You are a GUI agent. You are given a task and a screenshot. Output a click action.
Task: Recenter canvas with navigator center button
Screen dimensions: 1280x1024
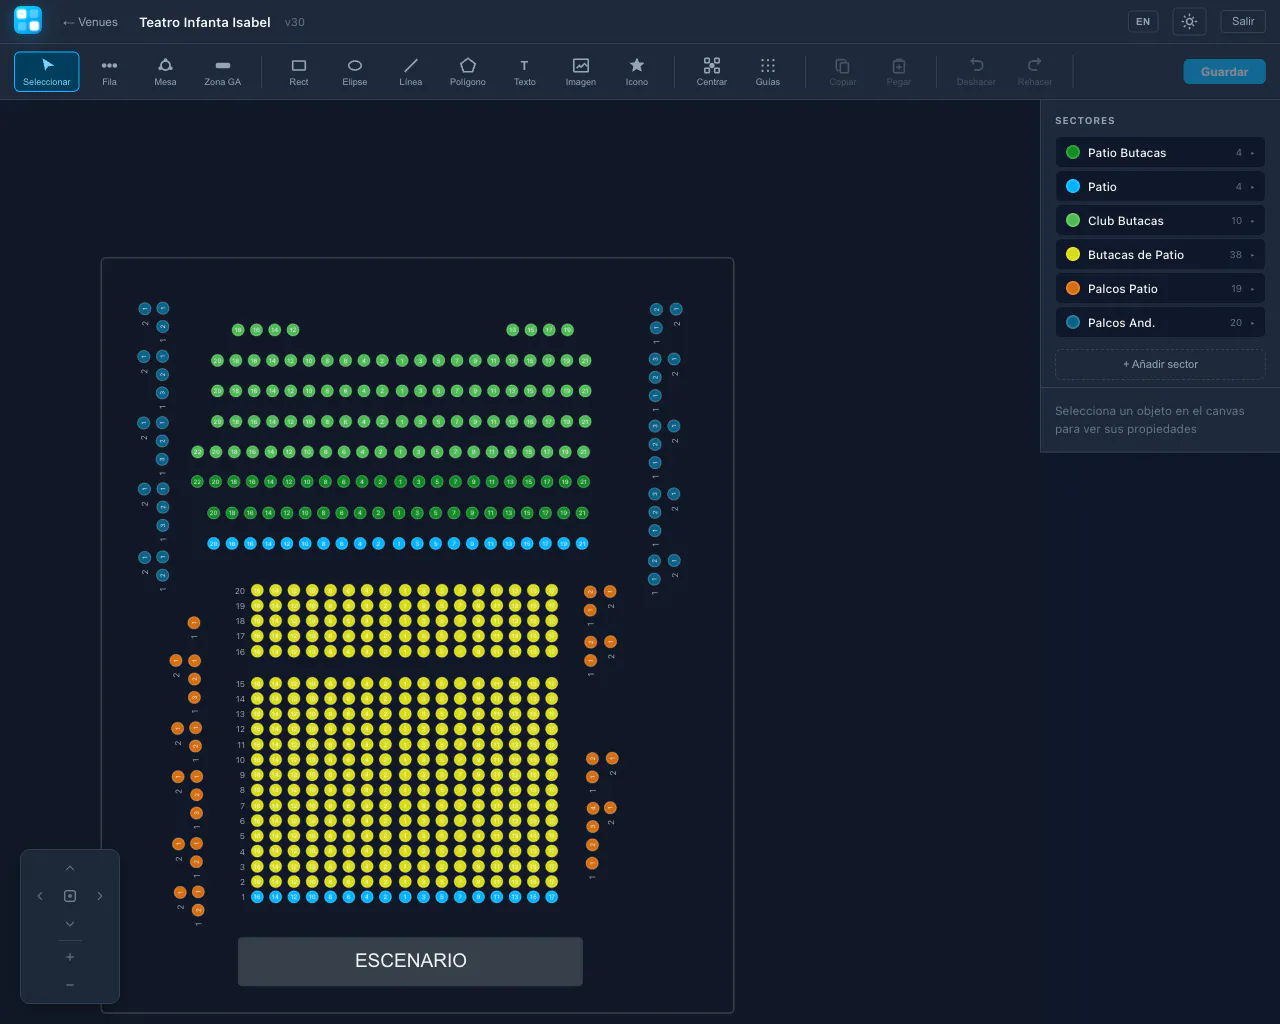coord(70,896)
